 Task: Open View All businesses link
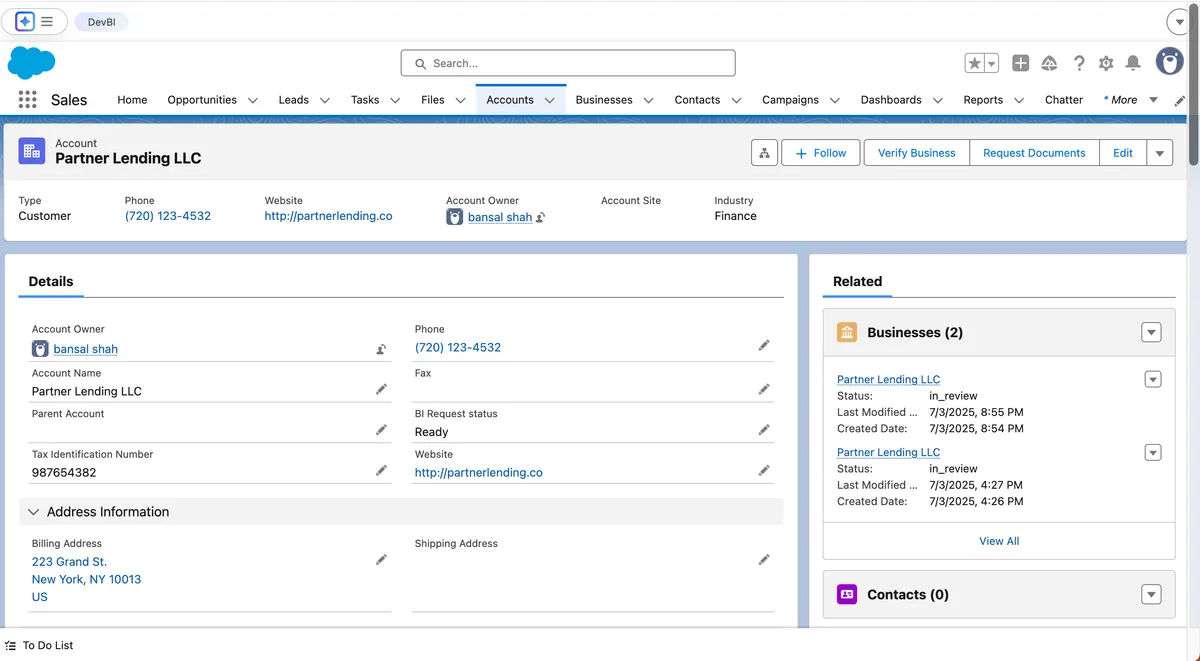click(999, 541)
